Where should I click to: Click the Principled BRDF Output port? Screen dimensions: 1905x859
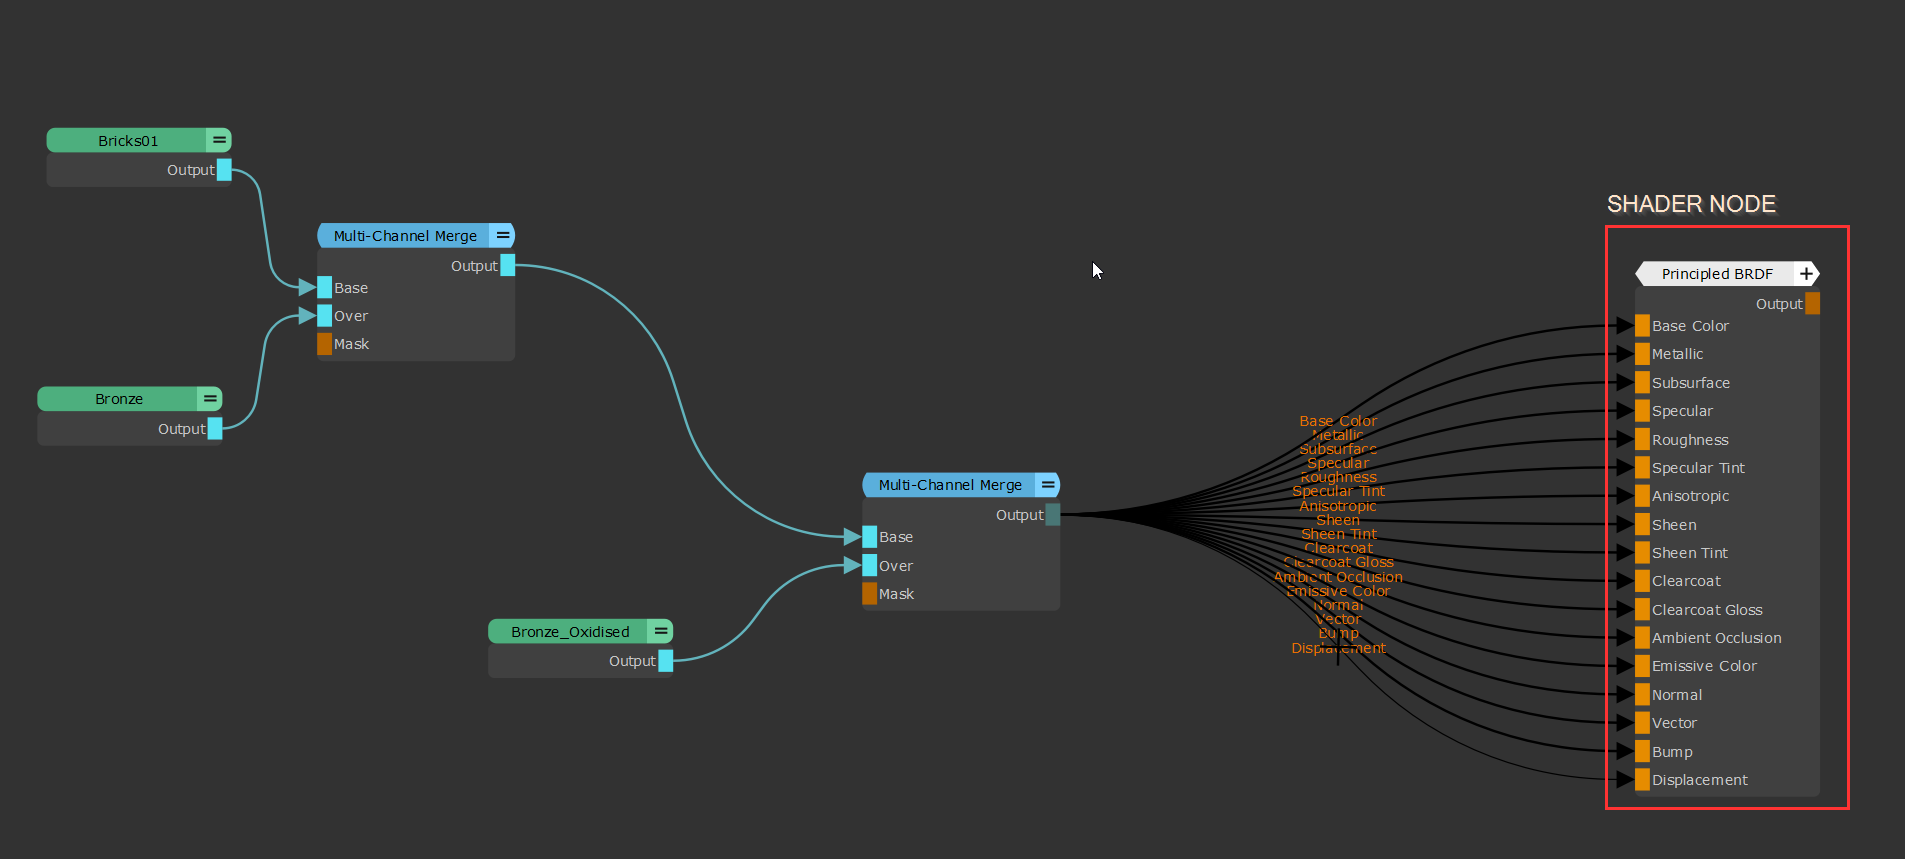click(1812, 304)
